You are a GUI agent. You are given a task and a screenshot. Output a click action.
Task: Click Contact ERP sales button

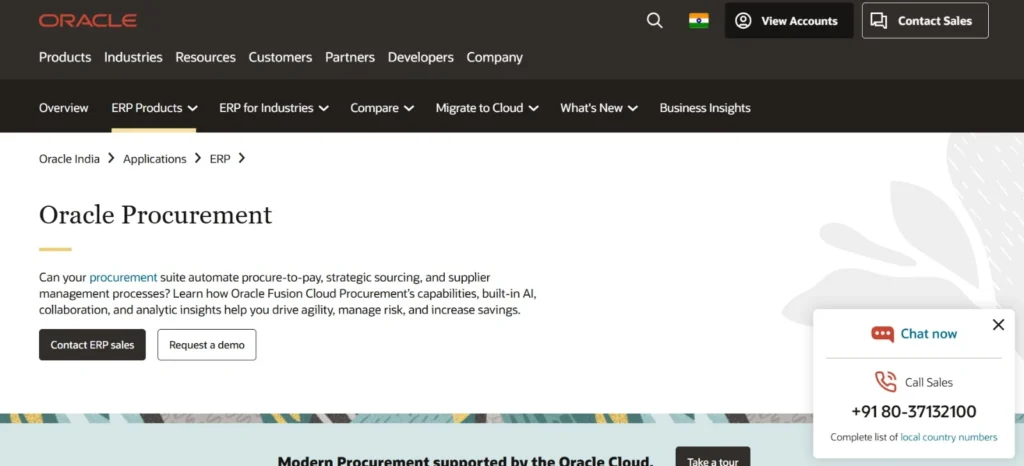click(92, 345)
